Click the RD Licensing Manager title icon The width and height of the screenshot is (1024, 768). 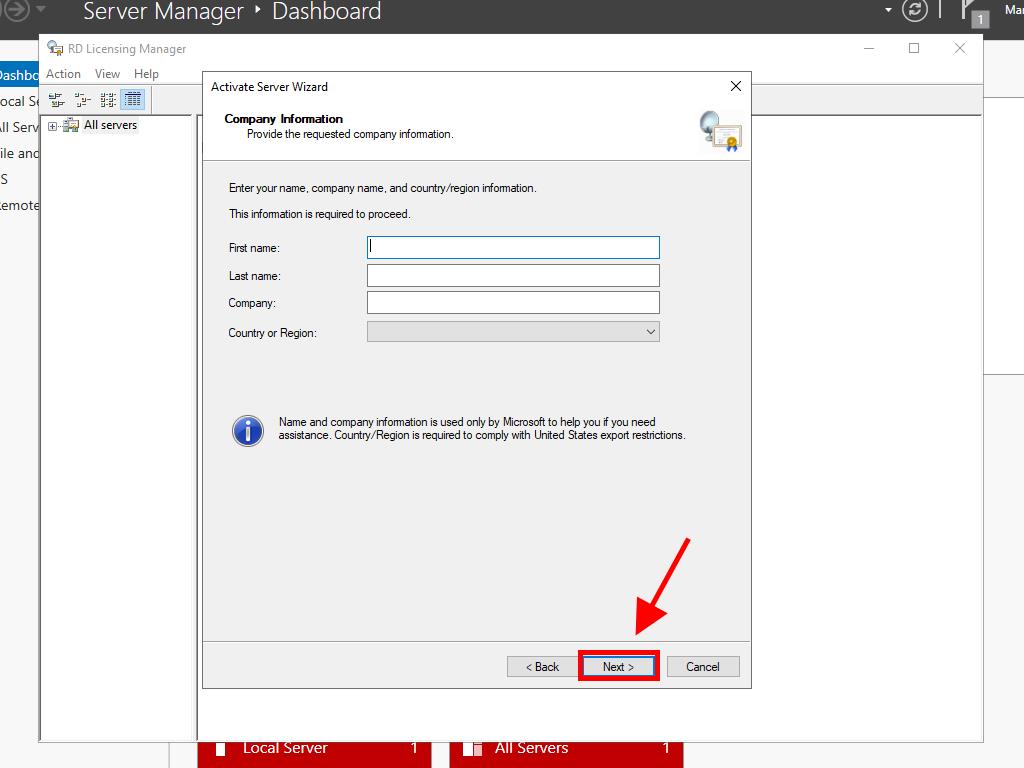(55, 48)
